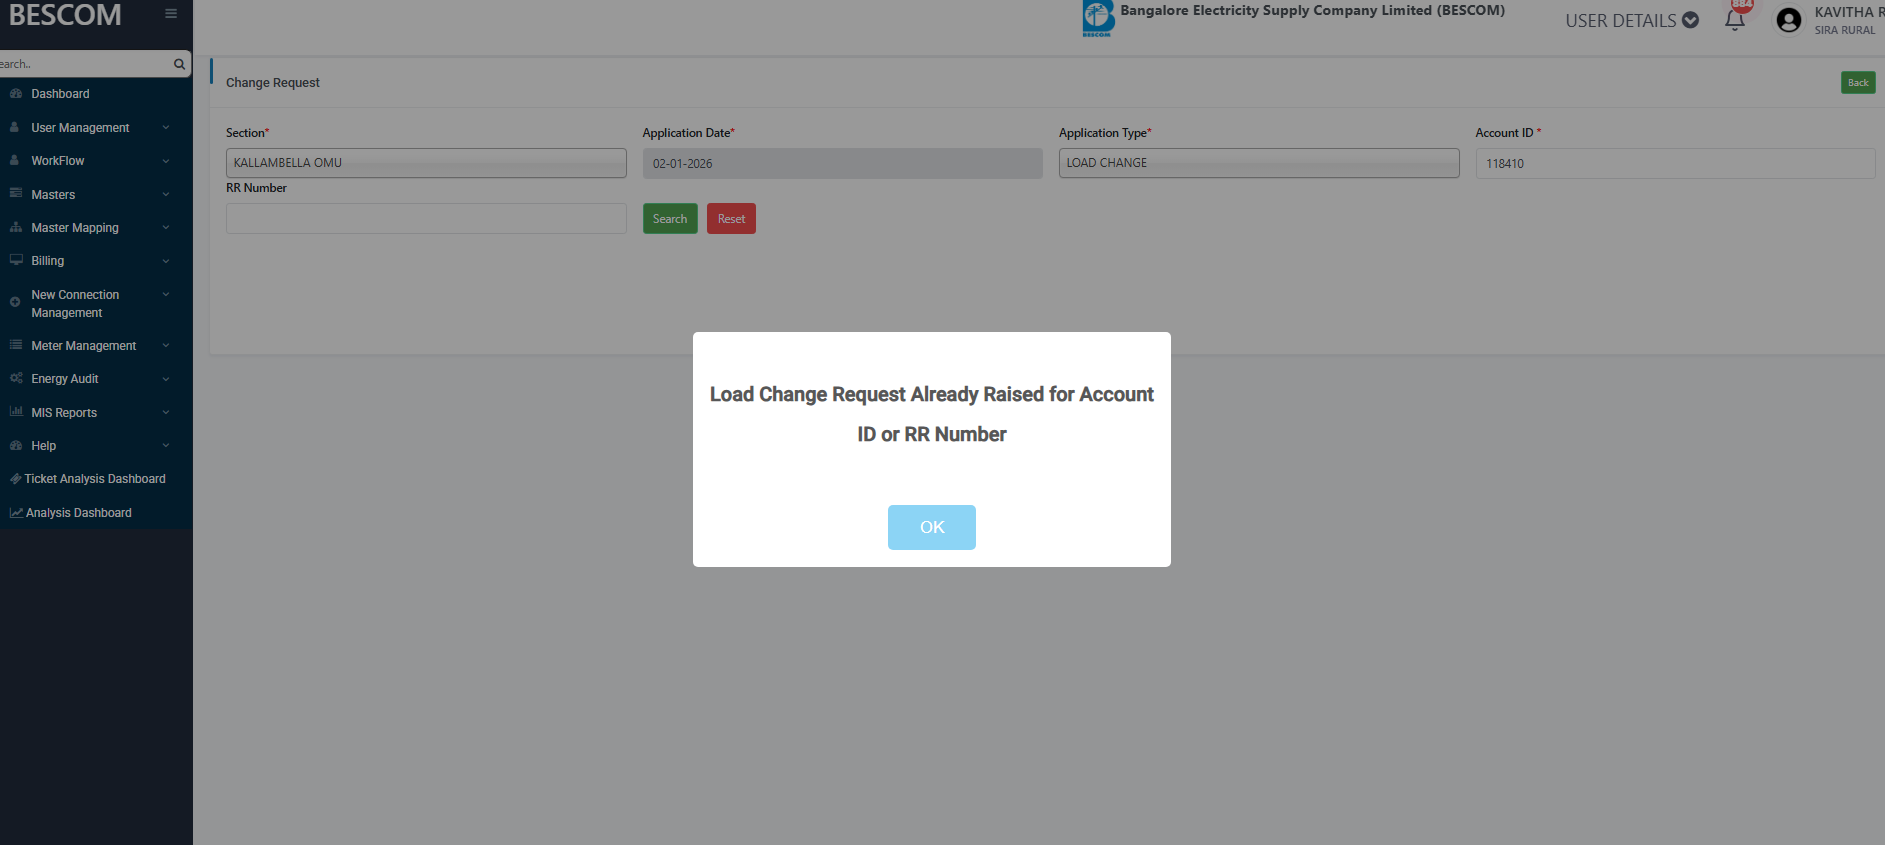The image size is (1885, 845).
Task: Click the Analysis Dashboard line-chart icon
Action: click(16, 513)
